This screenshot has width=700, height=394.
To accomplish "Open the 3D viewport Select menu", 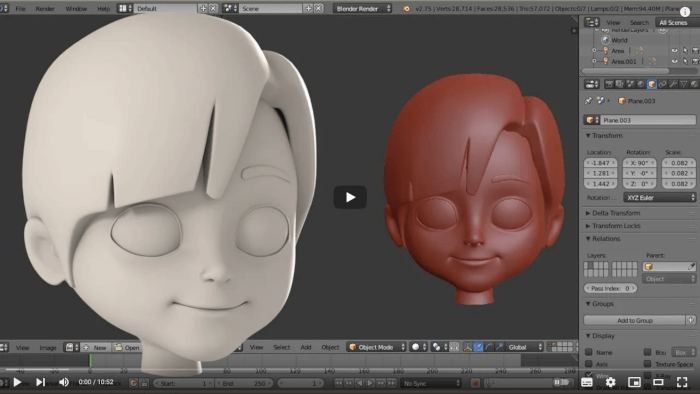I will 282,347.
